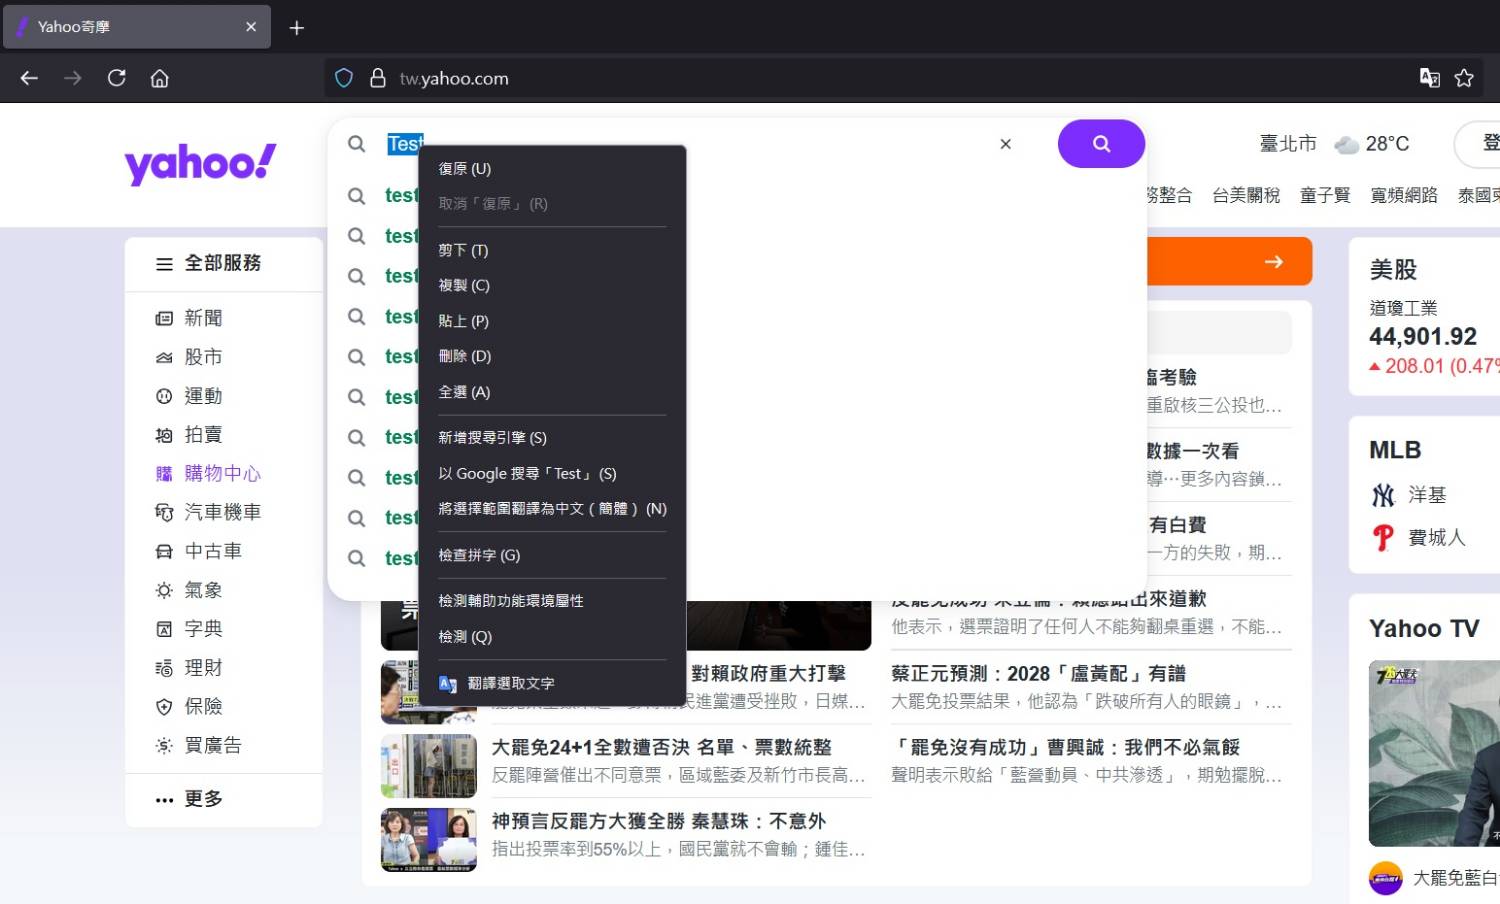Open tracking protection shield icon in address bar
Image resolution: width=1500 pixels, height=904 pixels.
[344, 78]
